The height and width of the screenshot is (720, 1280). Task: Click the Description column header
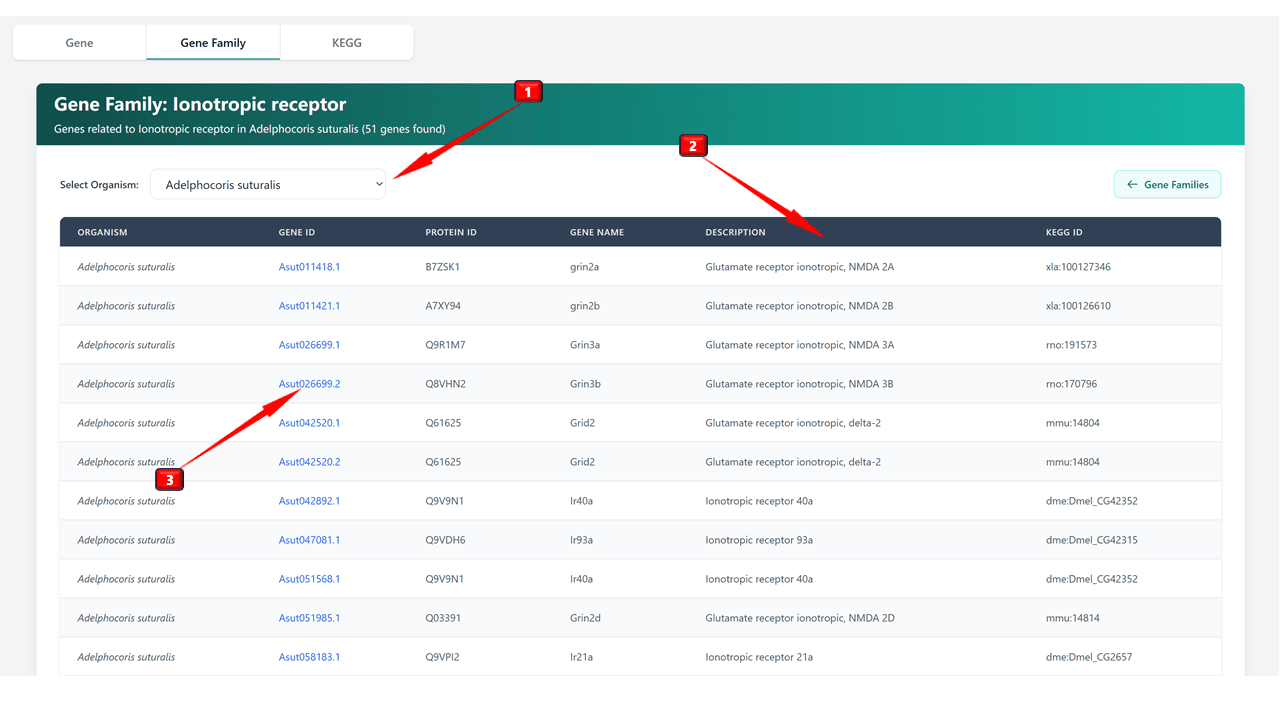click(x=735, y=232)
